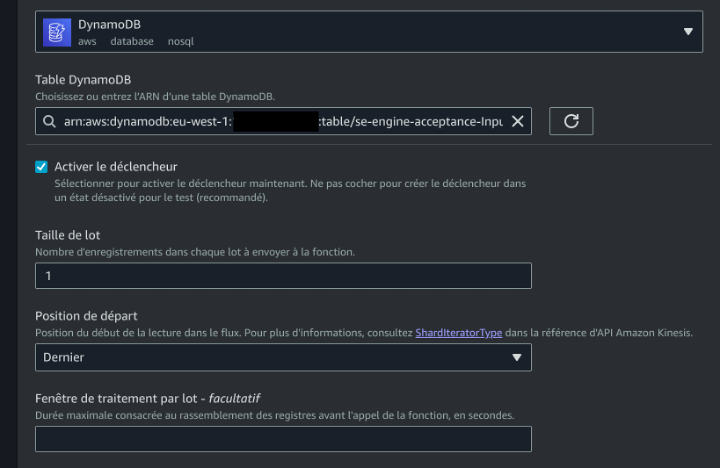Screen dimensions: 720x468
Task: Click the 'database' tag under DynamoDB
Action: 132,41
